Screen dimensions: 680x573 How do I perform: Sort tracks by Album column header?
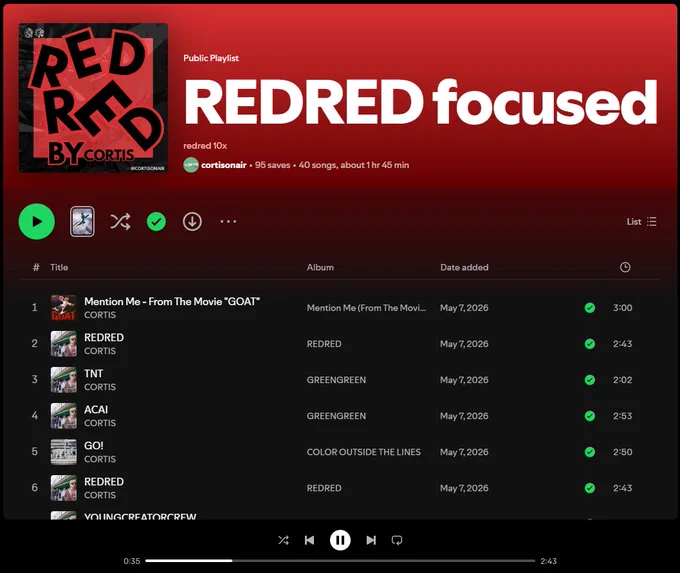(x=320, y=267)
